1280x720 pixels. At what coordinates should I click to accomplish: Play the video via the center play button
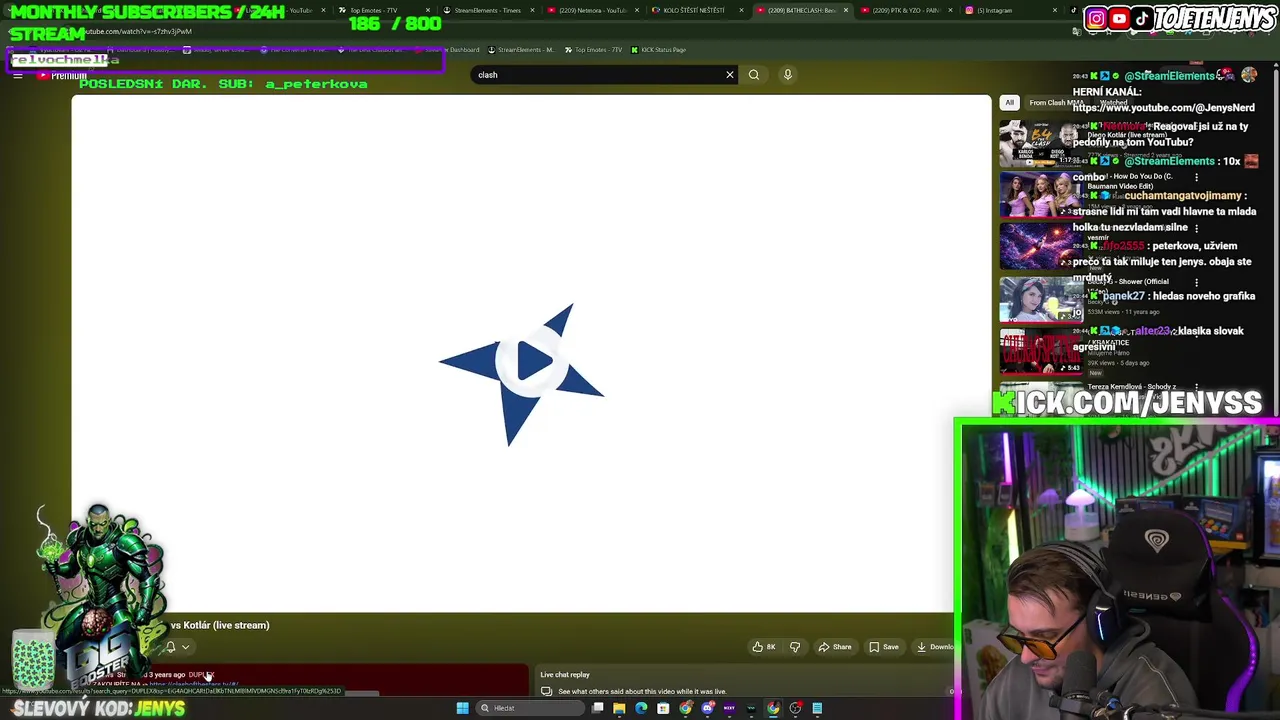coord(532,361)
